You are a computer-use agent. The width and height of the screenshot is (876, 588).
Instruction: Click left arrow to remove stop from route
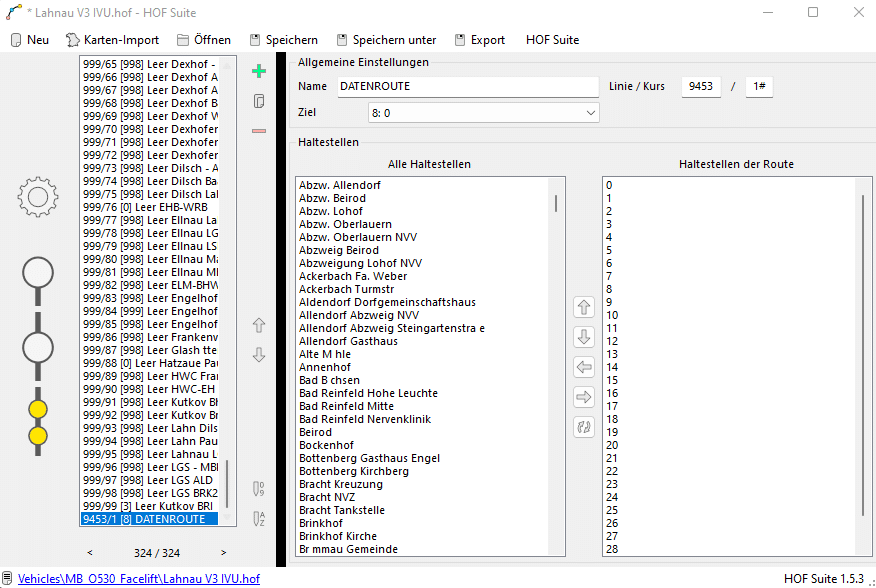coord(584,367)
